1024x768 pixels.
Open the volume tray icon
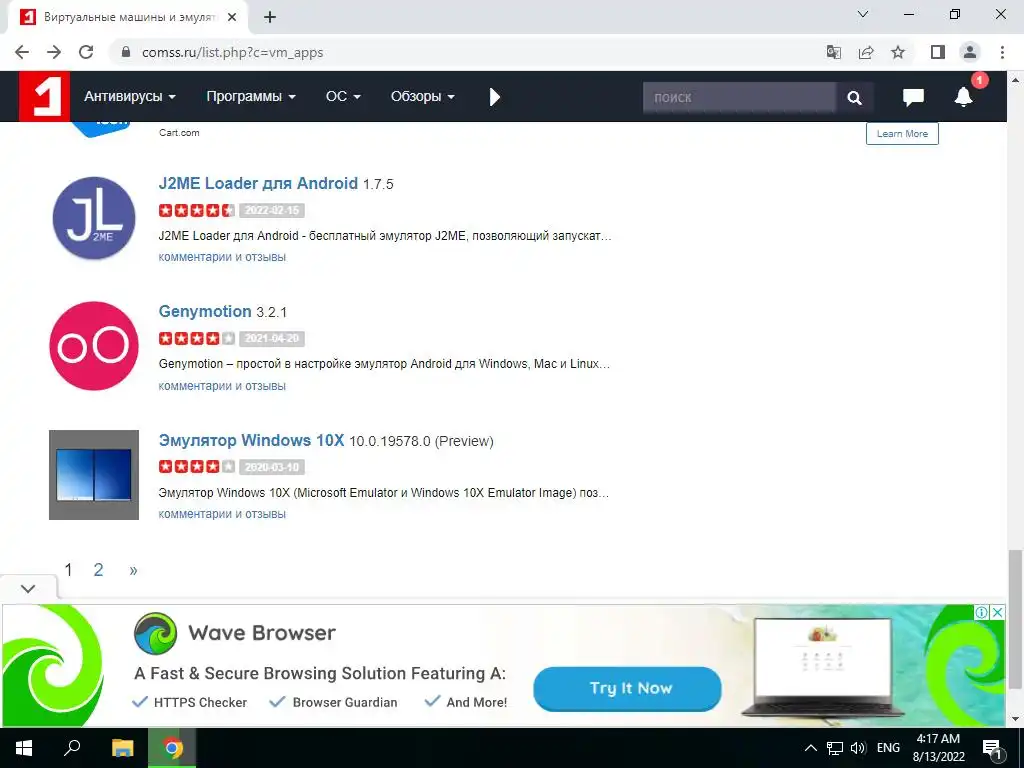click(858, 748)
